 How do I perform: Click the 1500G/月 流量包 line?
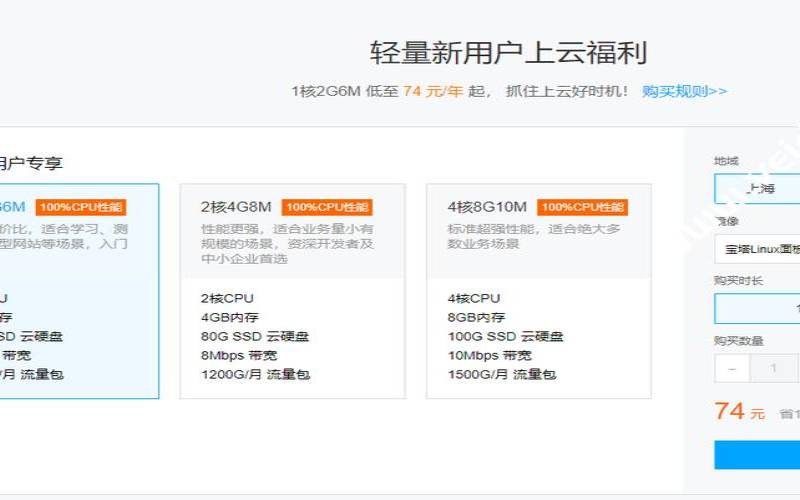coord(502,374)
